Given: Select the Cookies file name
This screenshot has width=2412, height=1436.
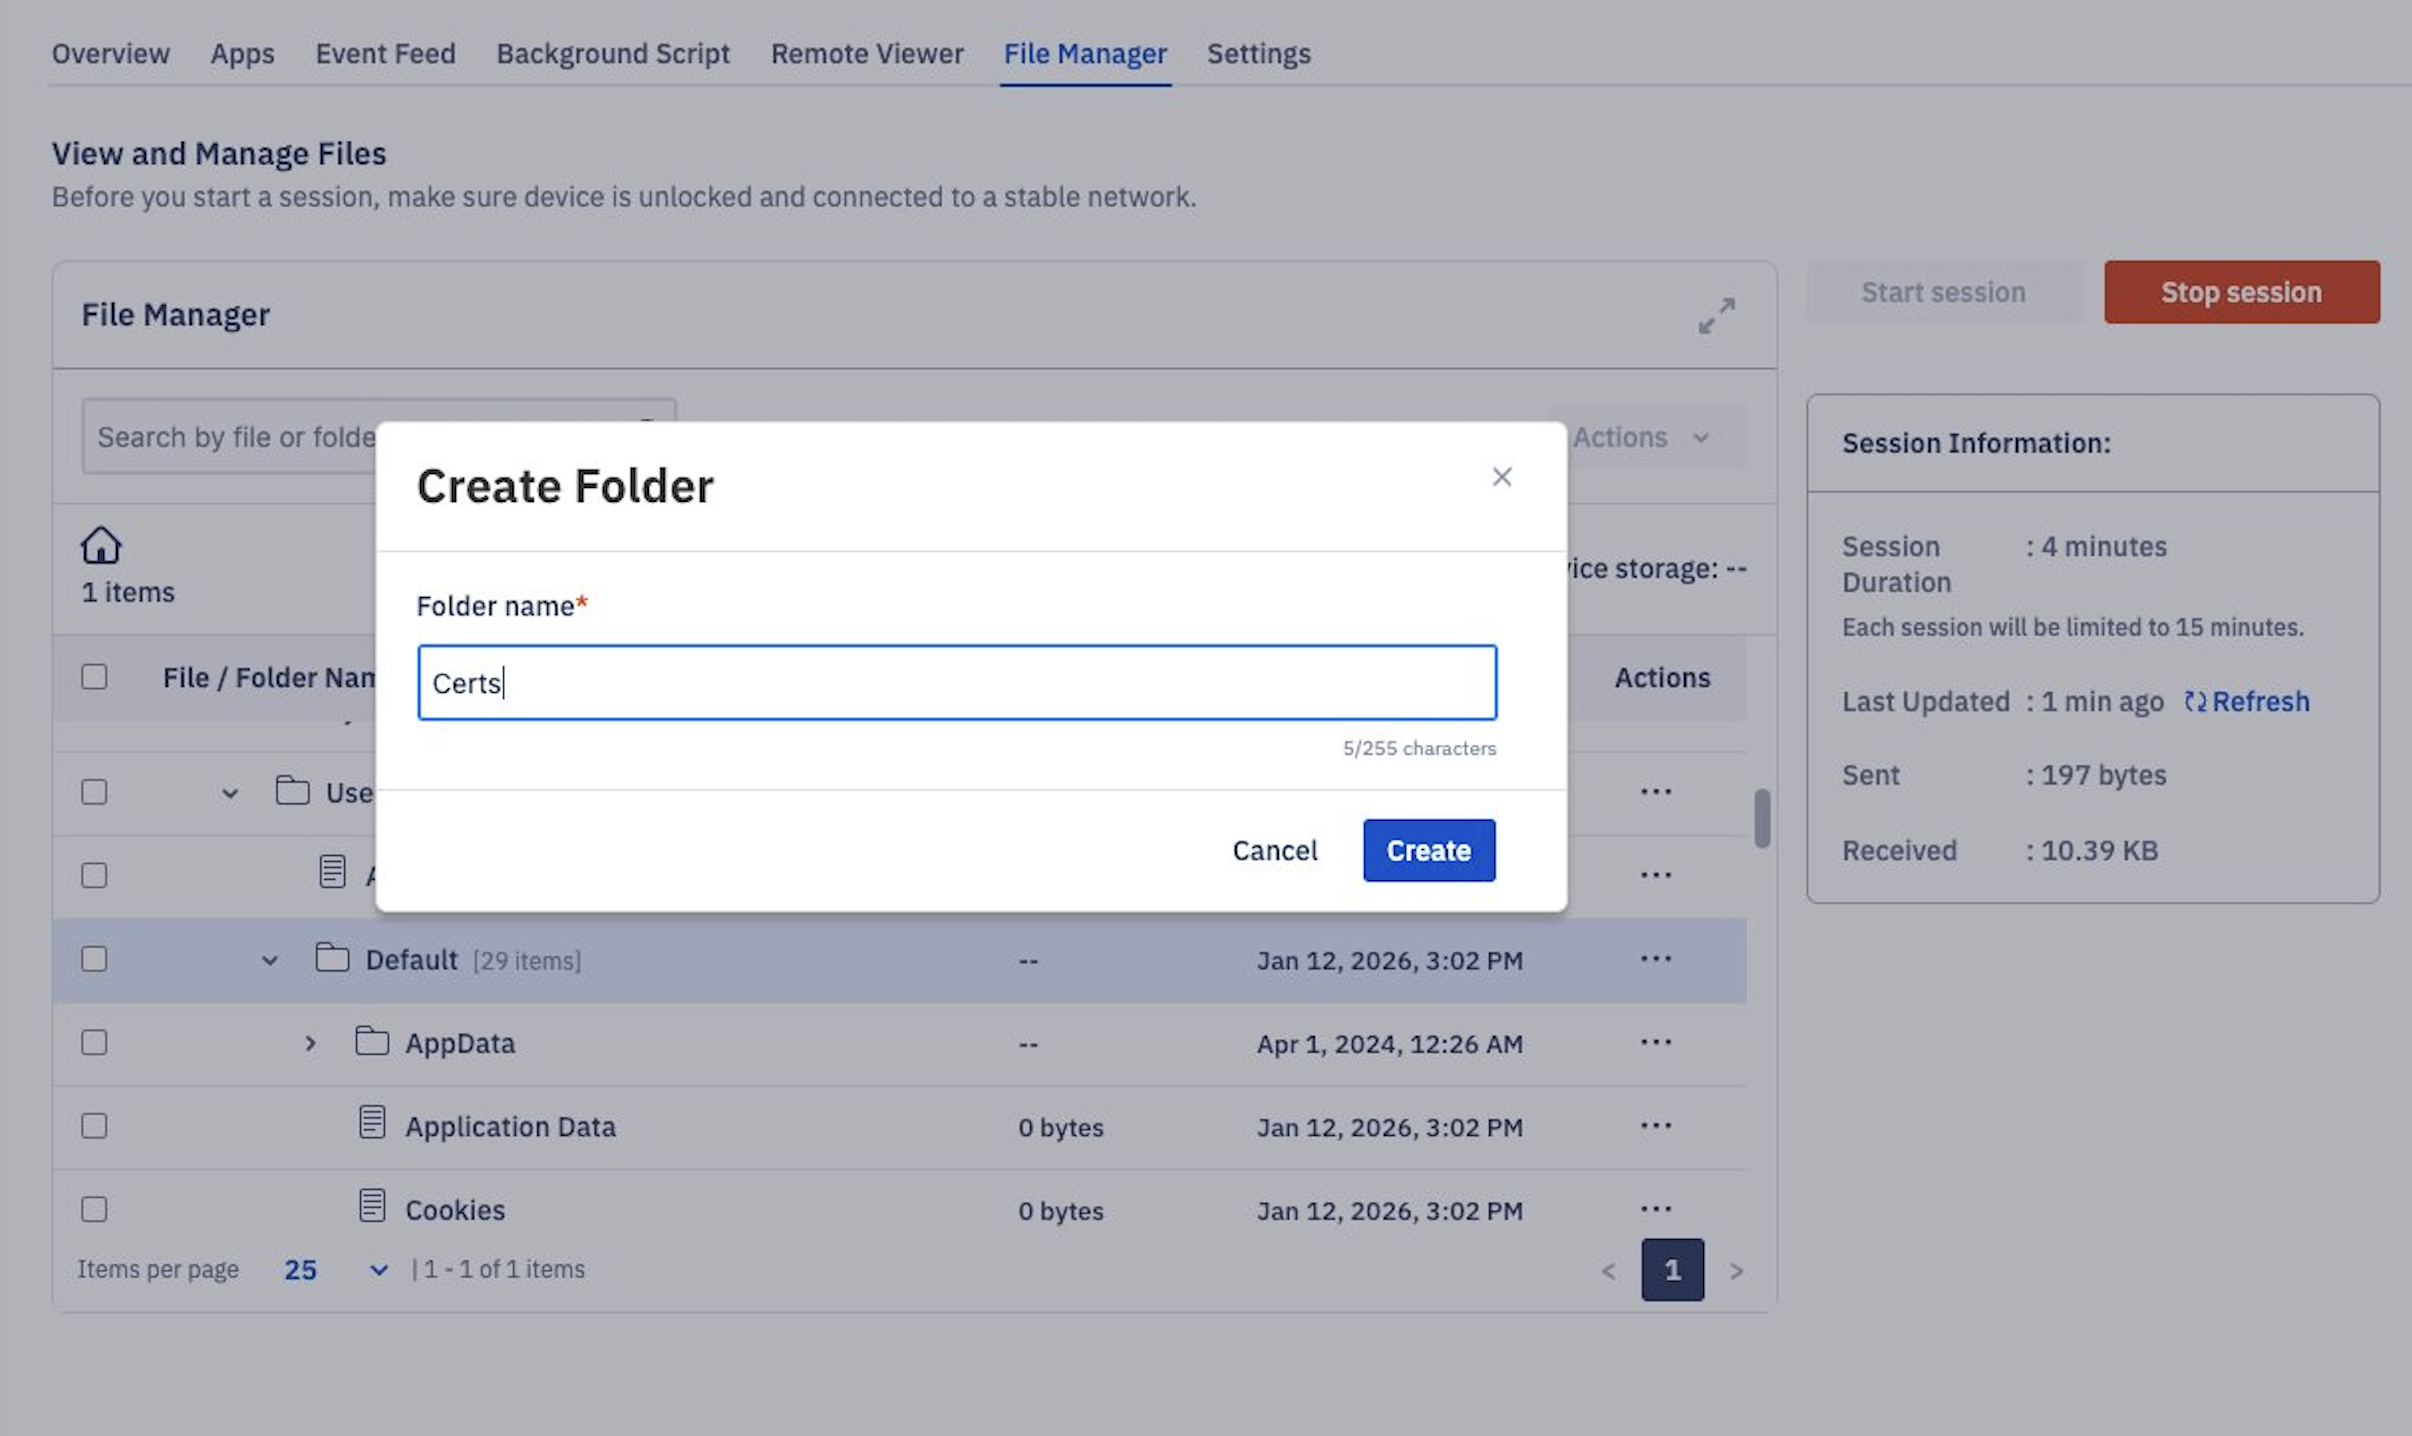Looking at the screenshot, I should tap(455, 1210).
